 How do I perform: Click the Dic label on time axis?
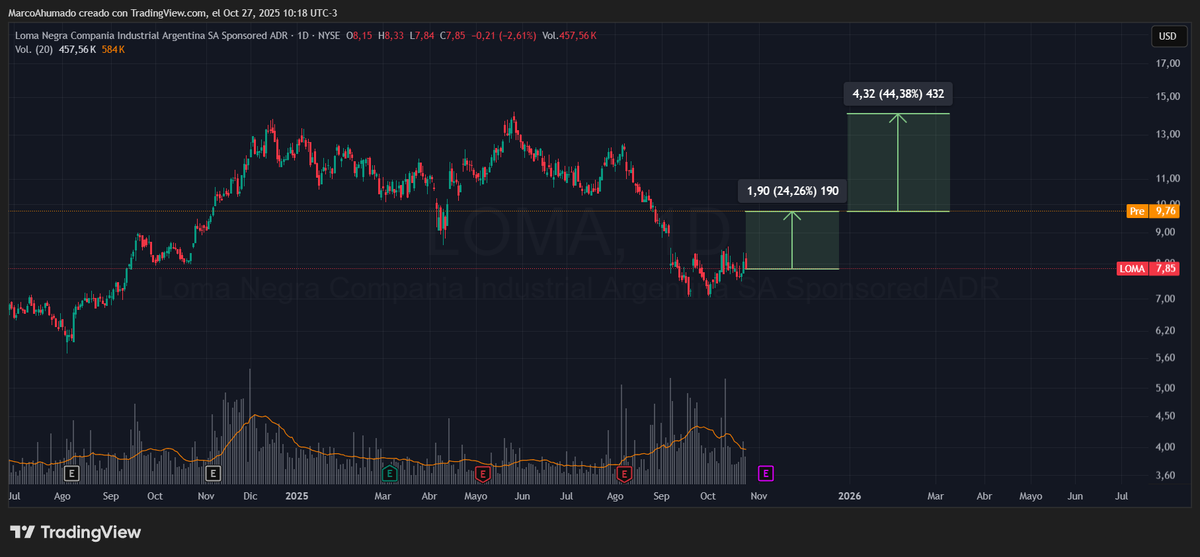click(250, 496)
